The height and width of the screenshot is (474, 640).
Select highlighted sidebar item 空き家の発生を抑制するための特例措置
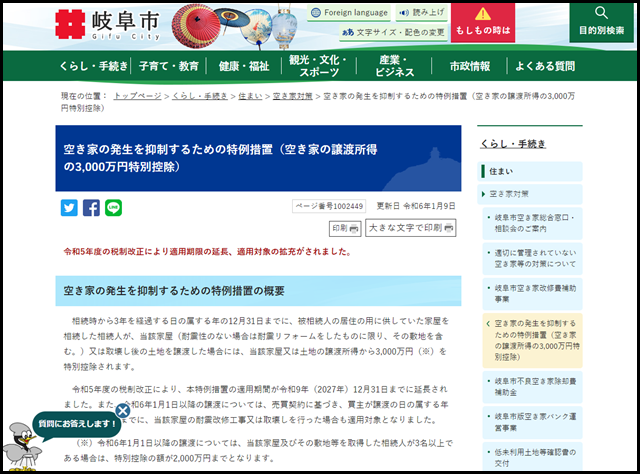532,340
